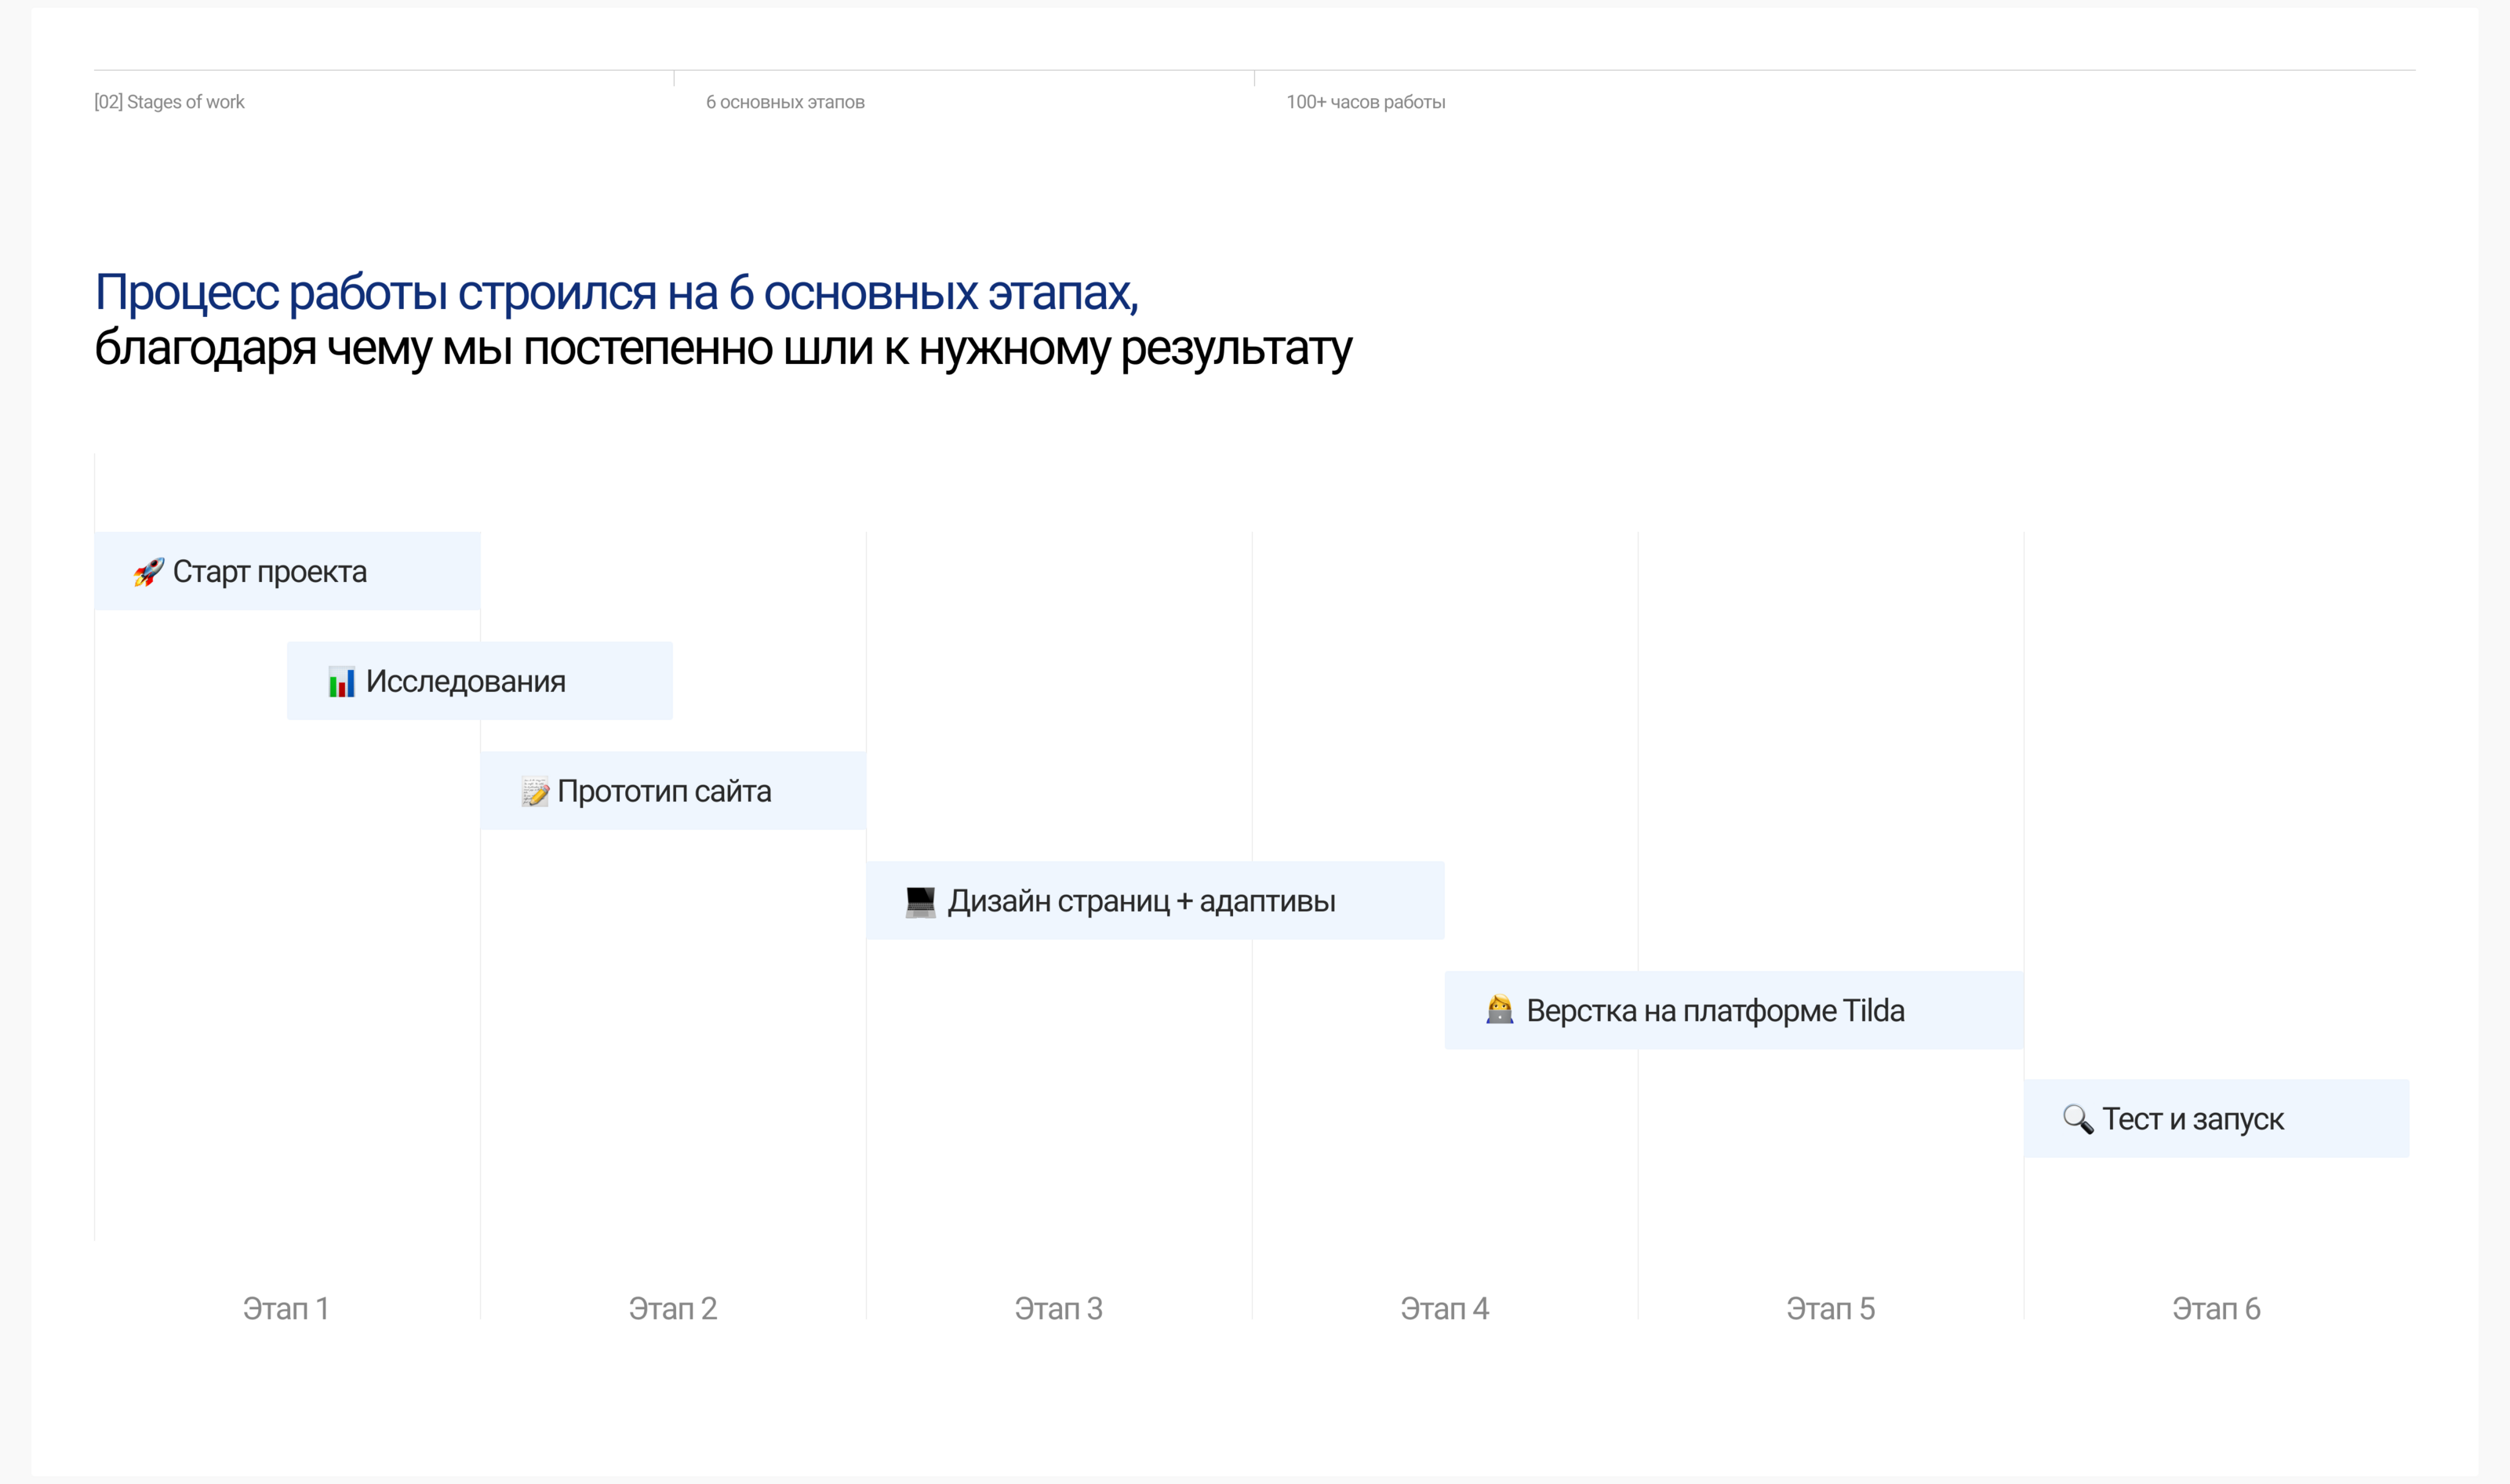2510x1484 pixels.
Task: Click the Этап 1 timeline label
Action: (x=286, y=1309)
